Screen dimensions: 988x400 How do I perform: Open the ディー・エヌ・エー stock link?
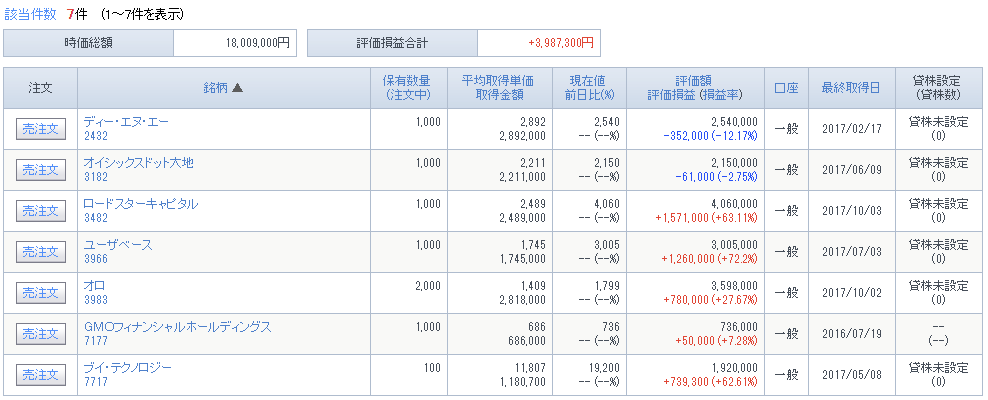126,122
